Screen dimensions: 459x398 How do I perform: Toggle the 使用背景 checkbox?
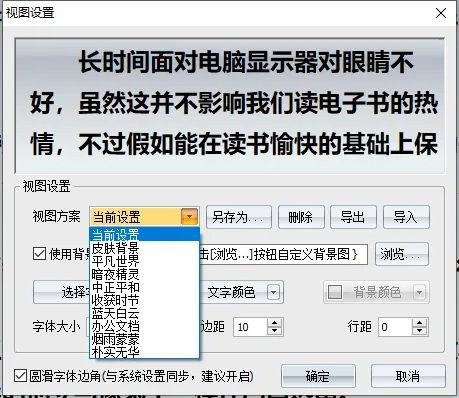[39, 254]
